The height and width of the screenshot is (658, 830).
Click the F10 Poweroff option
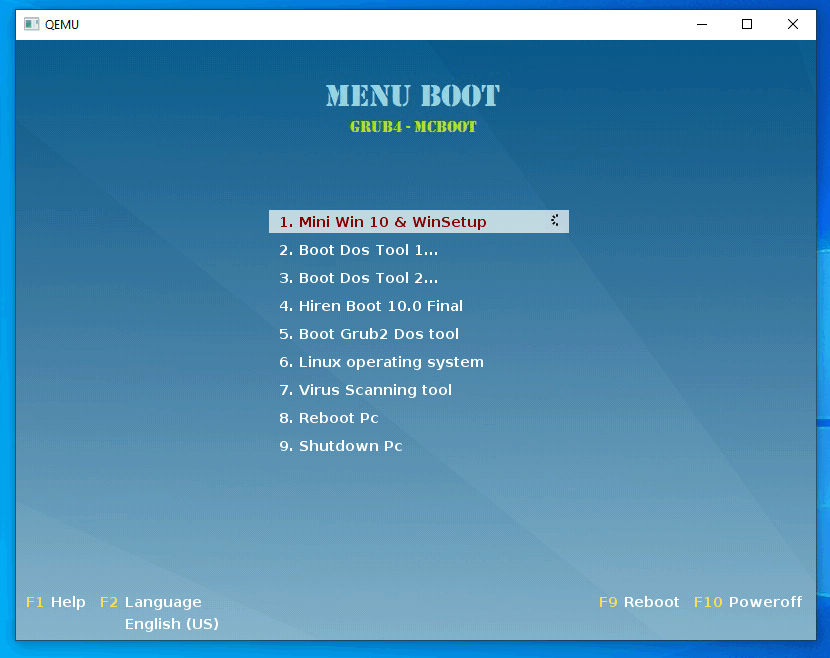748,602
